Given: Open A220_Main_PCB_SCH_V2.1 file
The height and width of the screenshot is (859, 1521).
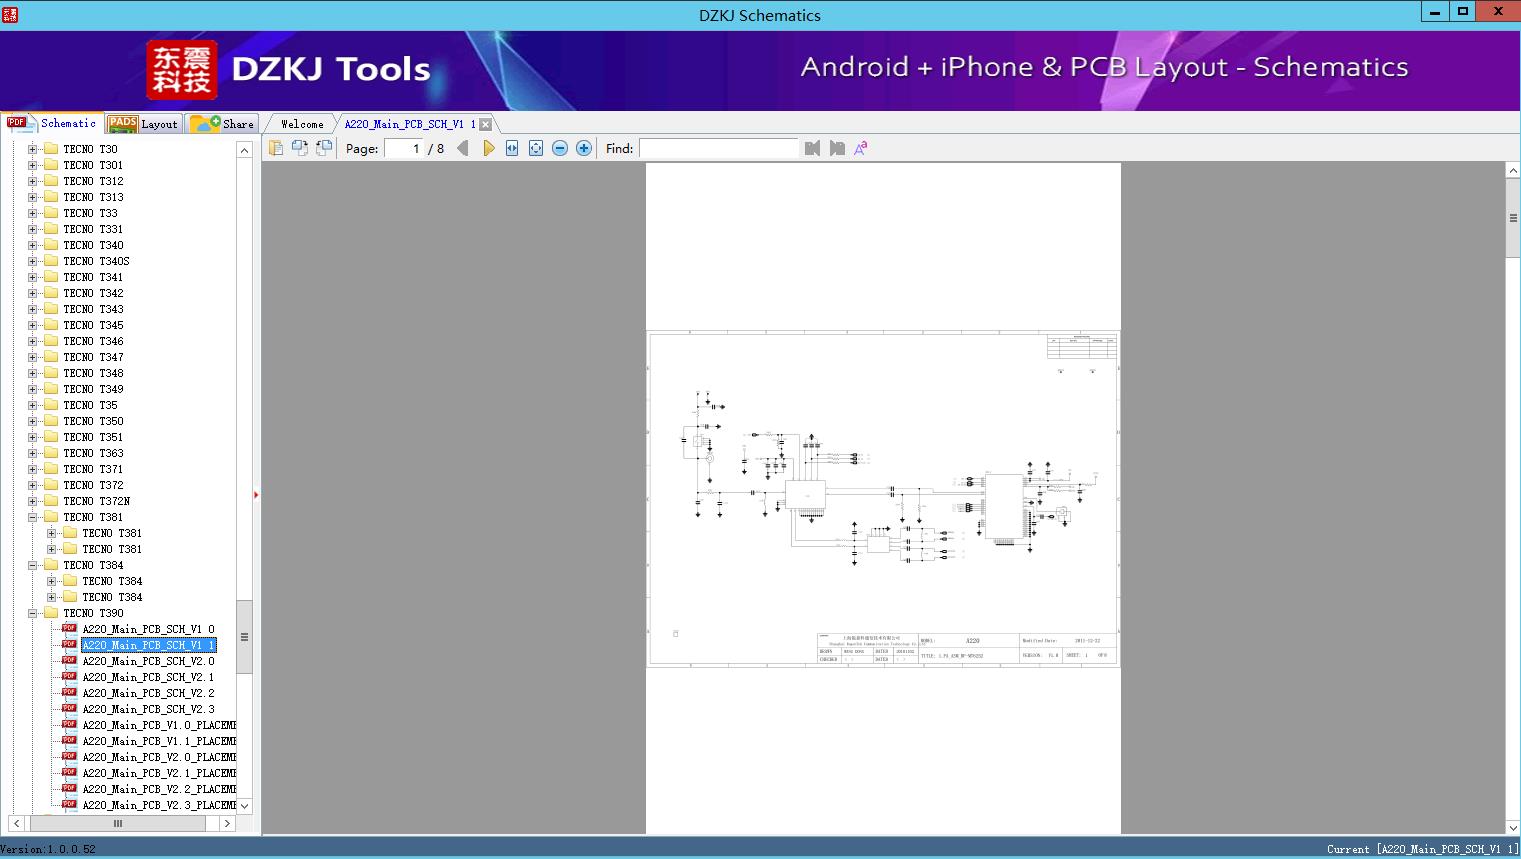Looking at the screenshot, I should 148,677.
